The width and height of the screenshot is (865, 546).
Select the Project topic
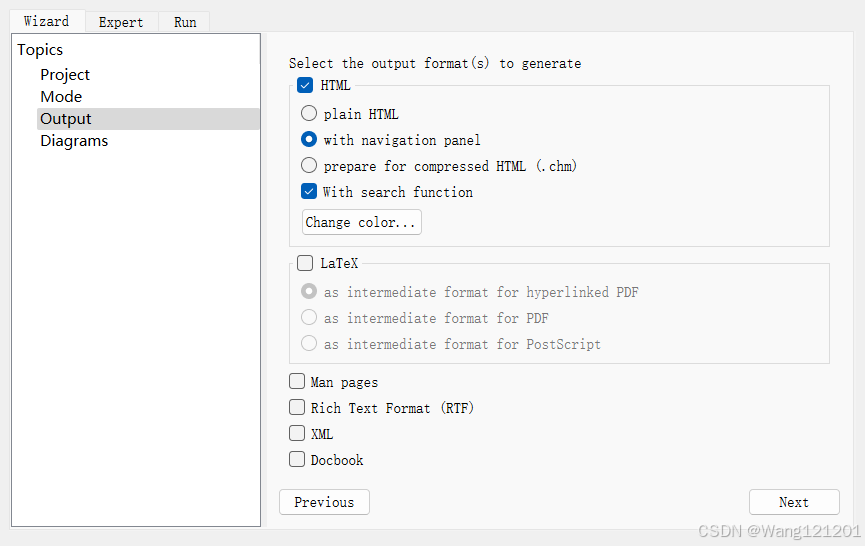click(65, 75)
